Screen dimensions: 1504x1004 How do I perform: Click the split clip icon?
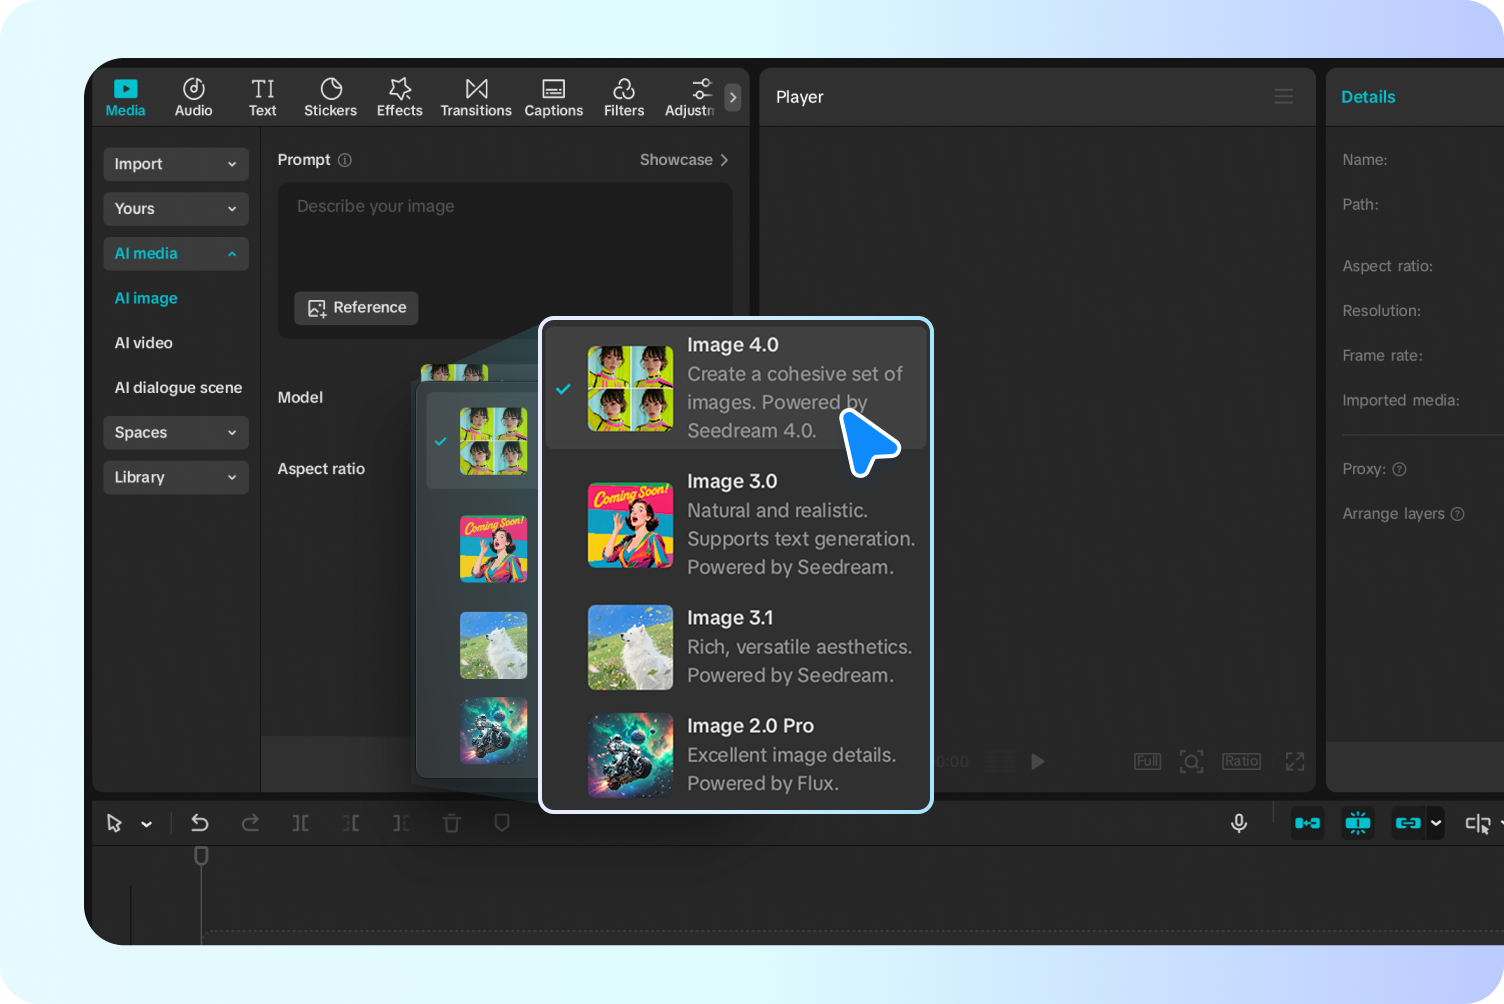click(x=300, y=823)
